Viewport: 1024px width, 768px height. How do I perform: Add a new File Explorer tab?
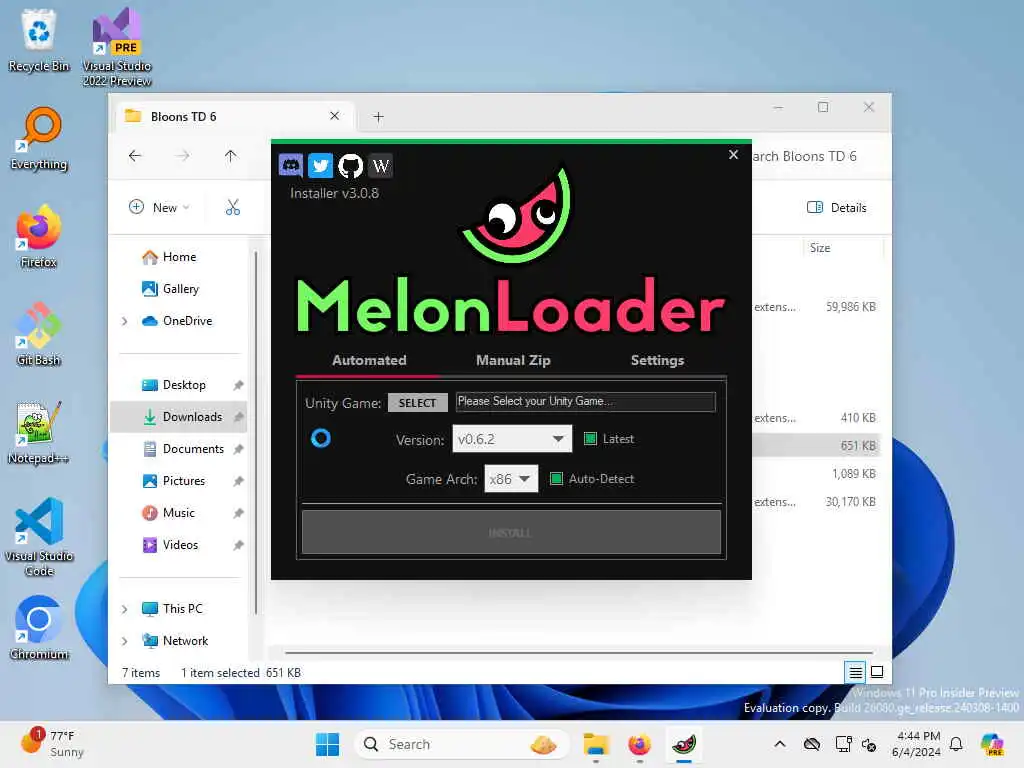point(378,117)
